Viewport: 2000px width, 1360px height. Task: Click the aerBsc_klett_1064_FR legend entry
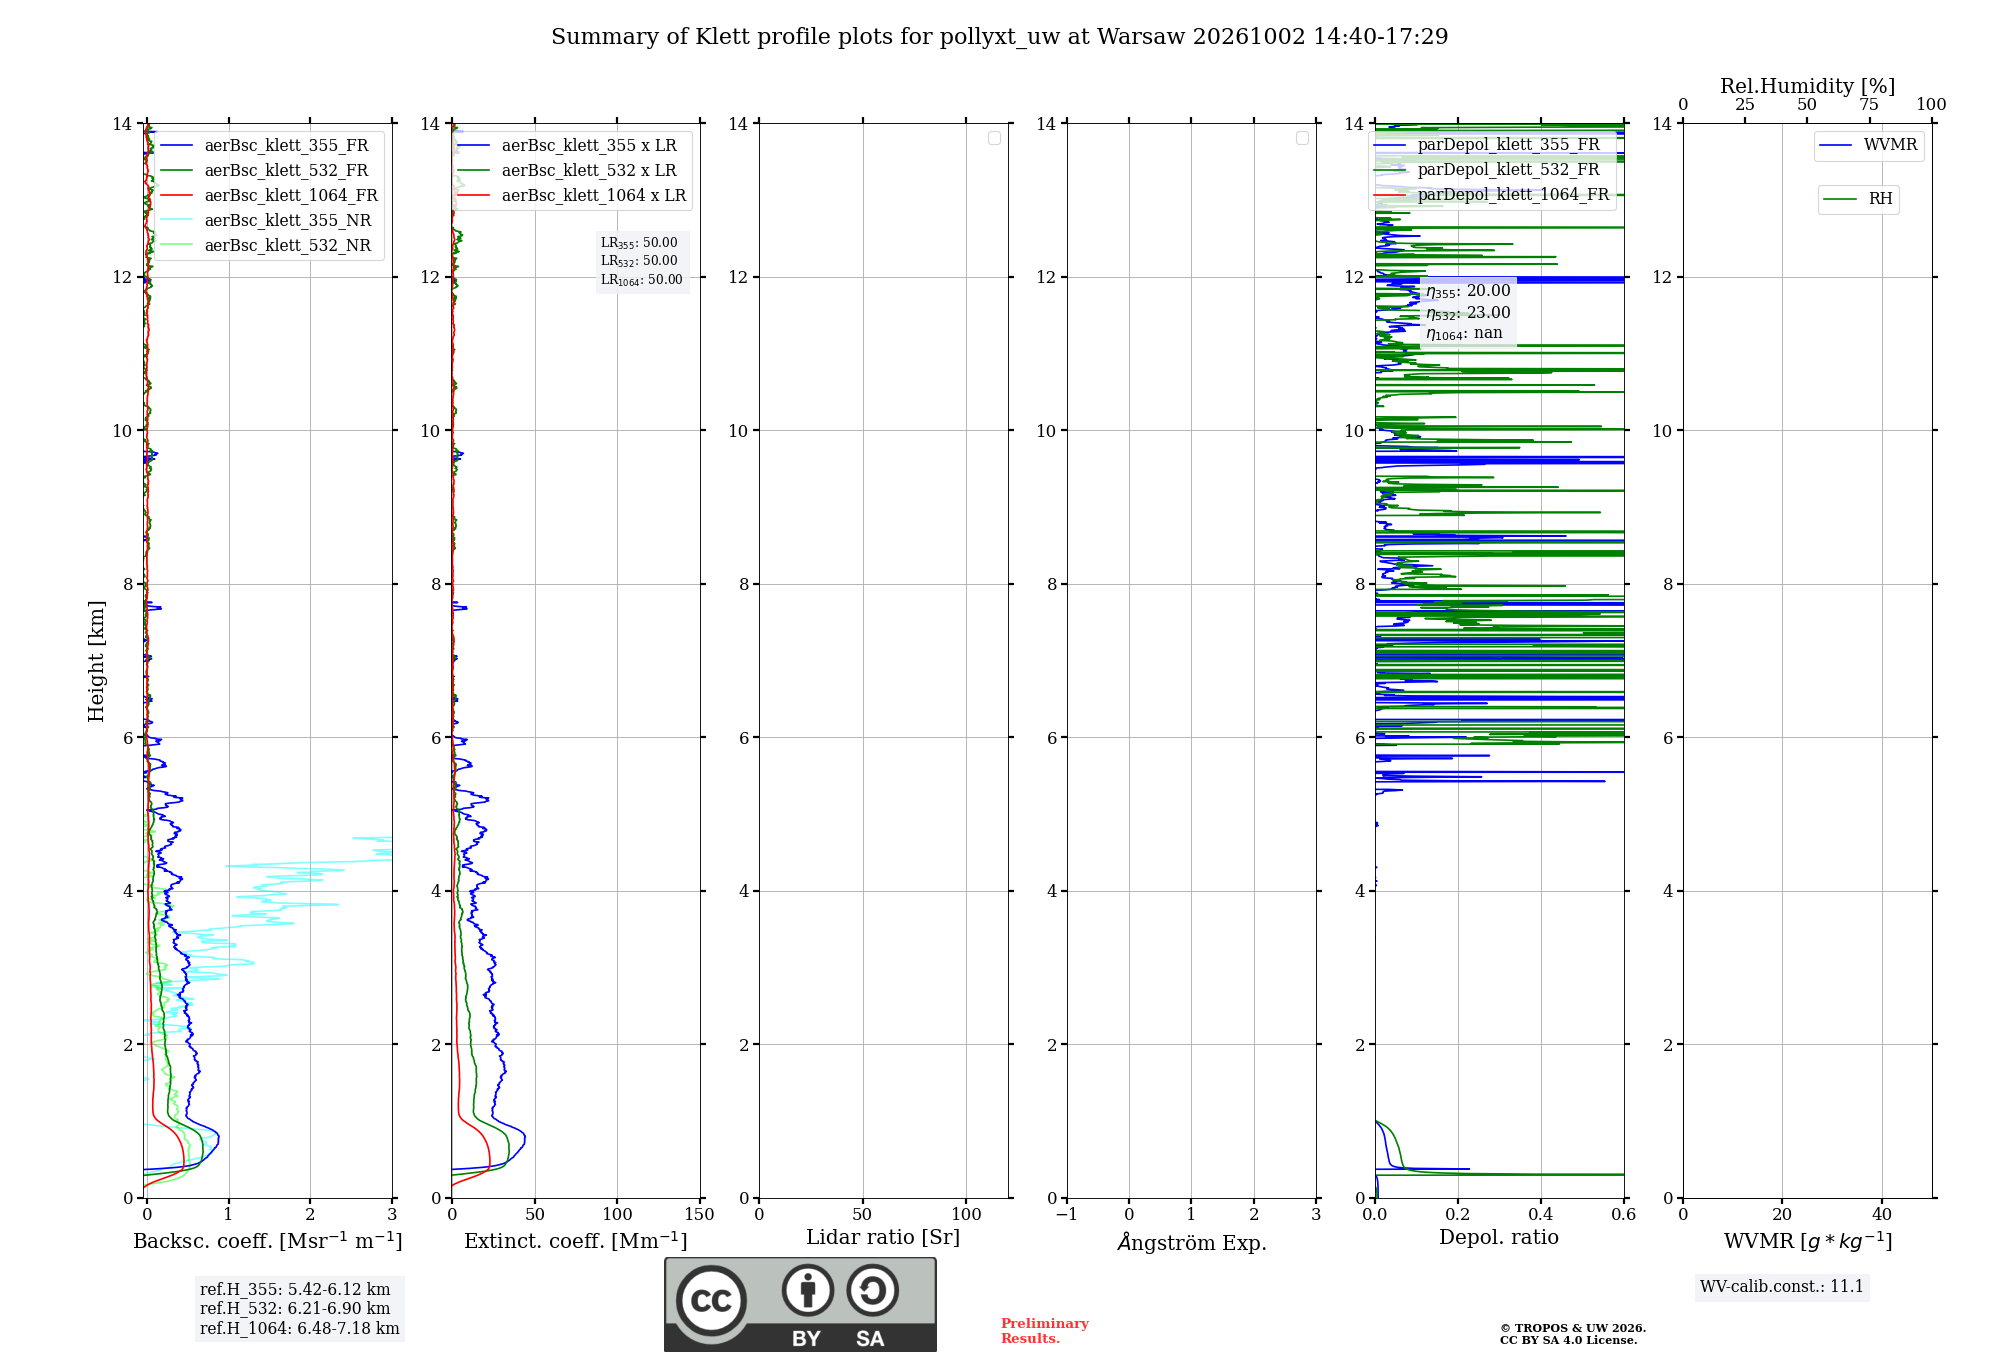pos(269,195)
